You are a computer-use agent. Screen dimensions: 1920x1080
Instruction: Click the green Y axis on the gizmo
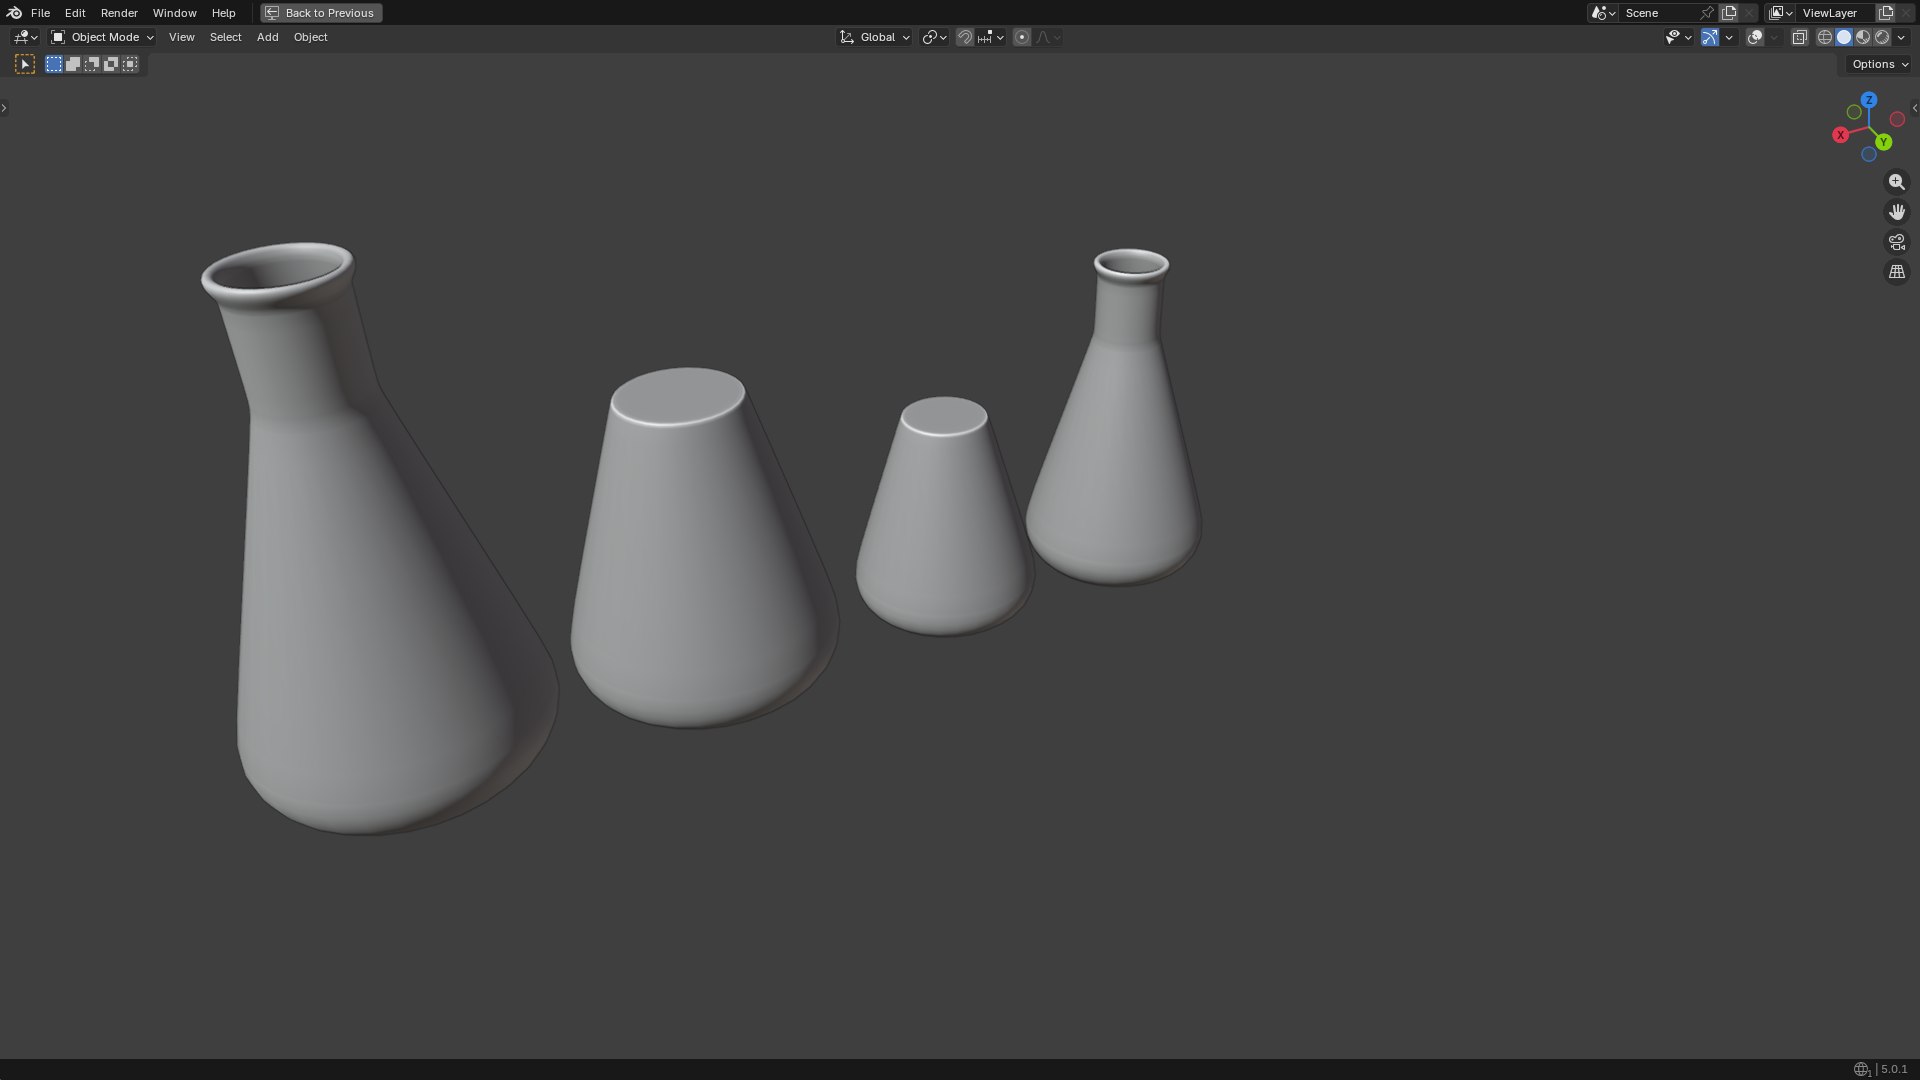1884,142
